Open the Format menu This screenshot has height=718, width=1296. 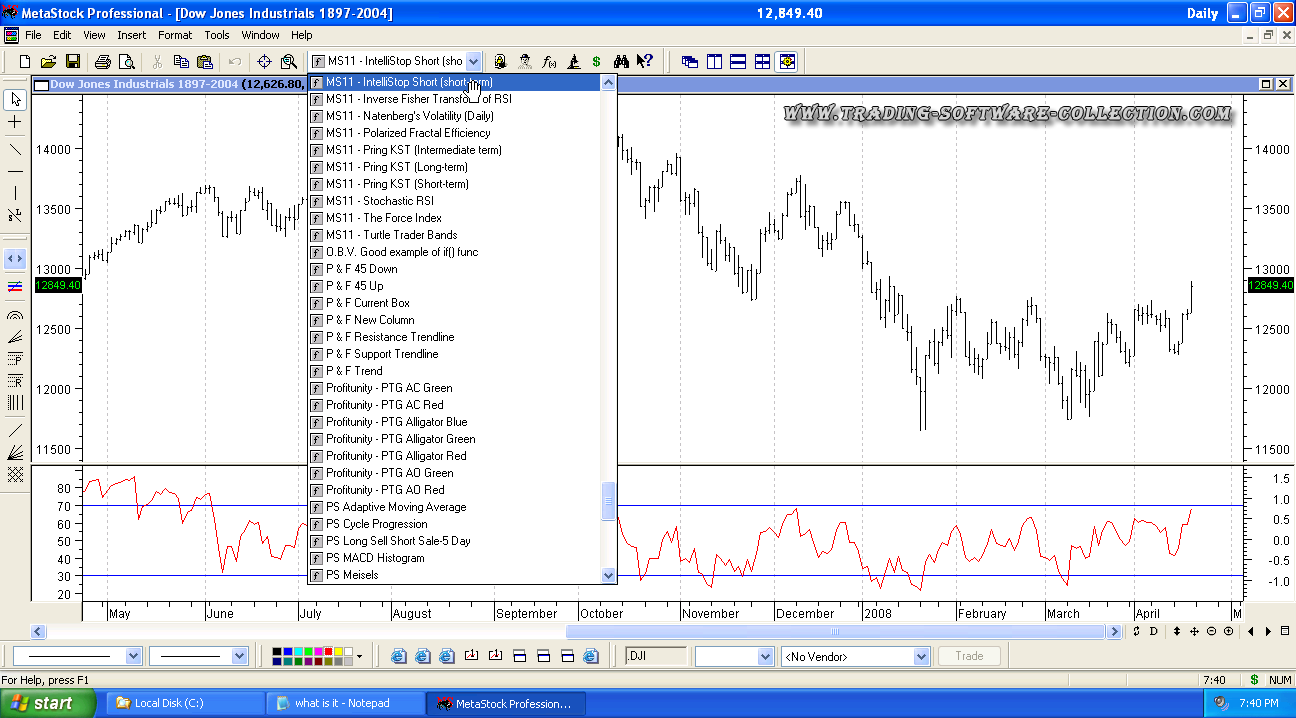point(174,35)
